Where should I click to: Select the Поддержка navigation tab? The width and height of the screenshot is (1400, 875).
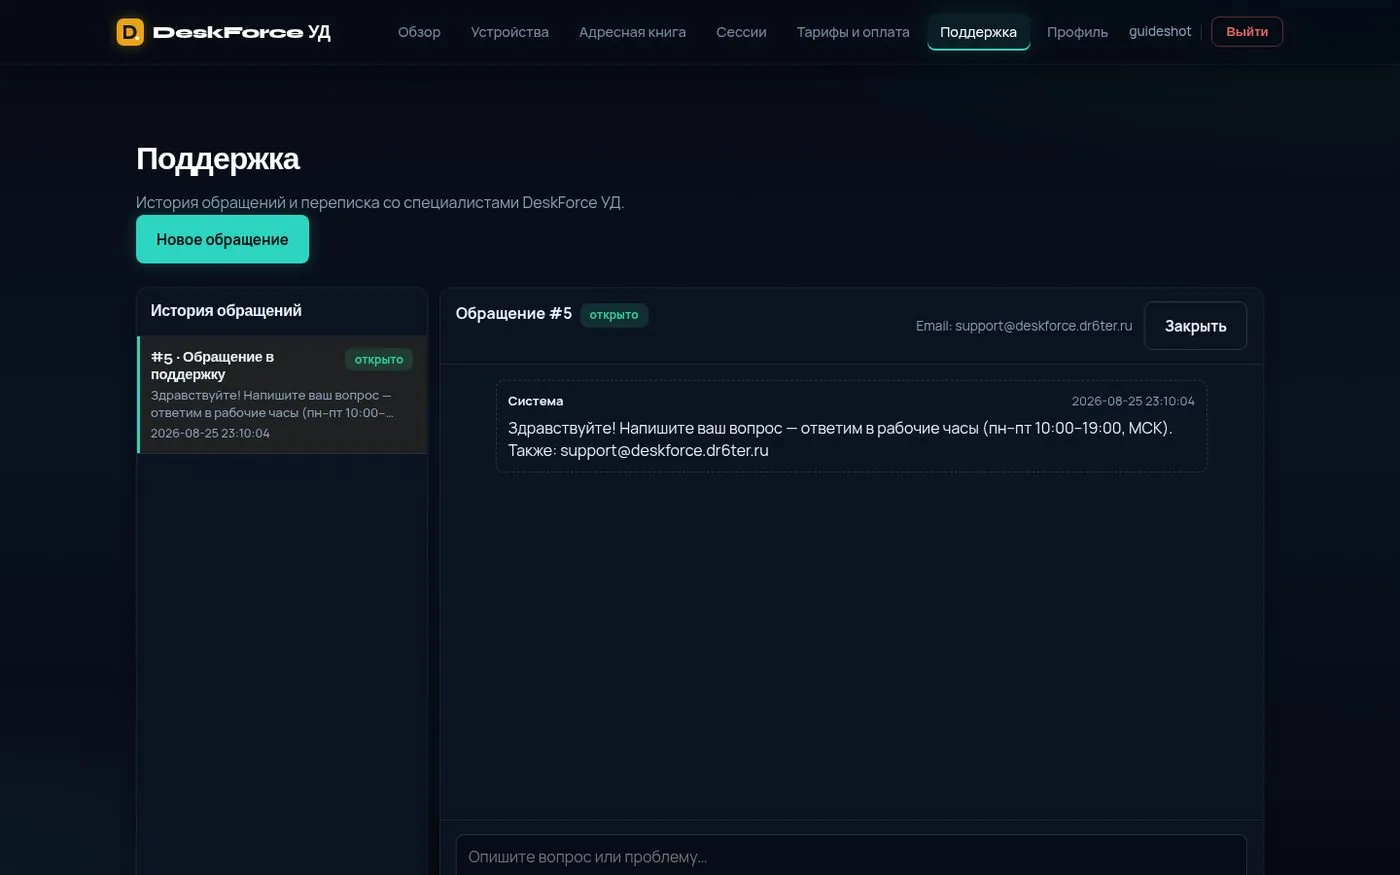coord(978,32)
